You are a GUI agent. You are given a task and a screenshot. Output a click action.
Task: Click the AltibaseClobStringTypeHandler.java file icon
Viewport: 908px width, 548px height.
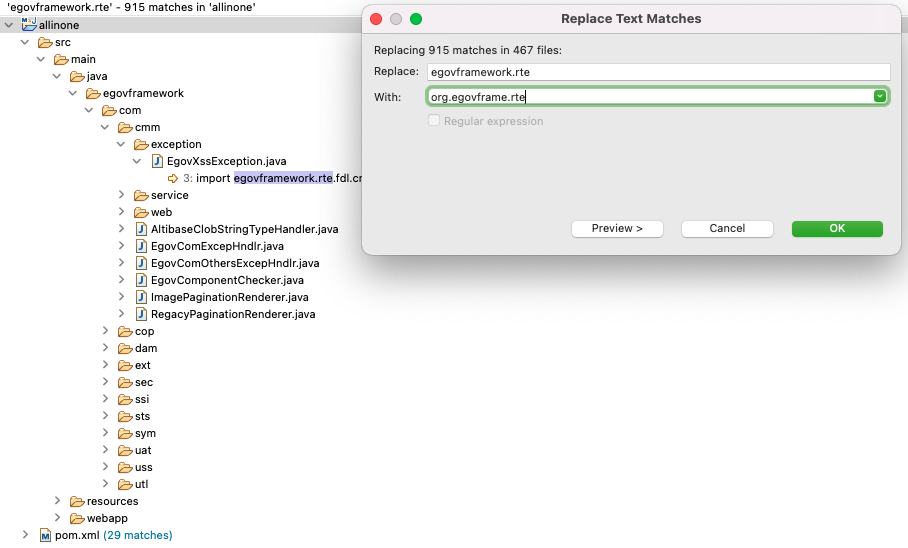click(x=141, y=229)
